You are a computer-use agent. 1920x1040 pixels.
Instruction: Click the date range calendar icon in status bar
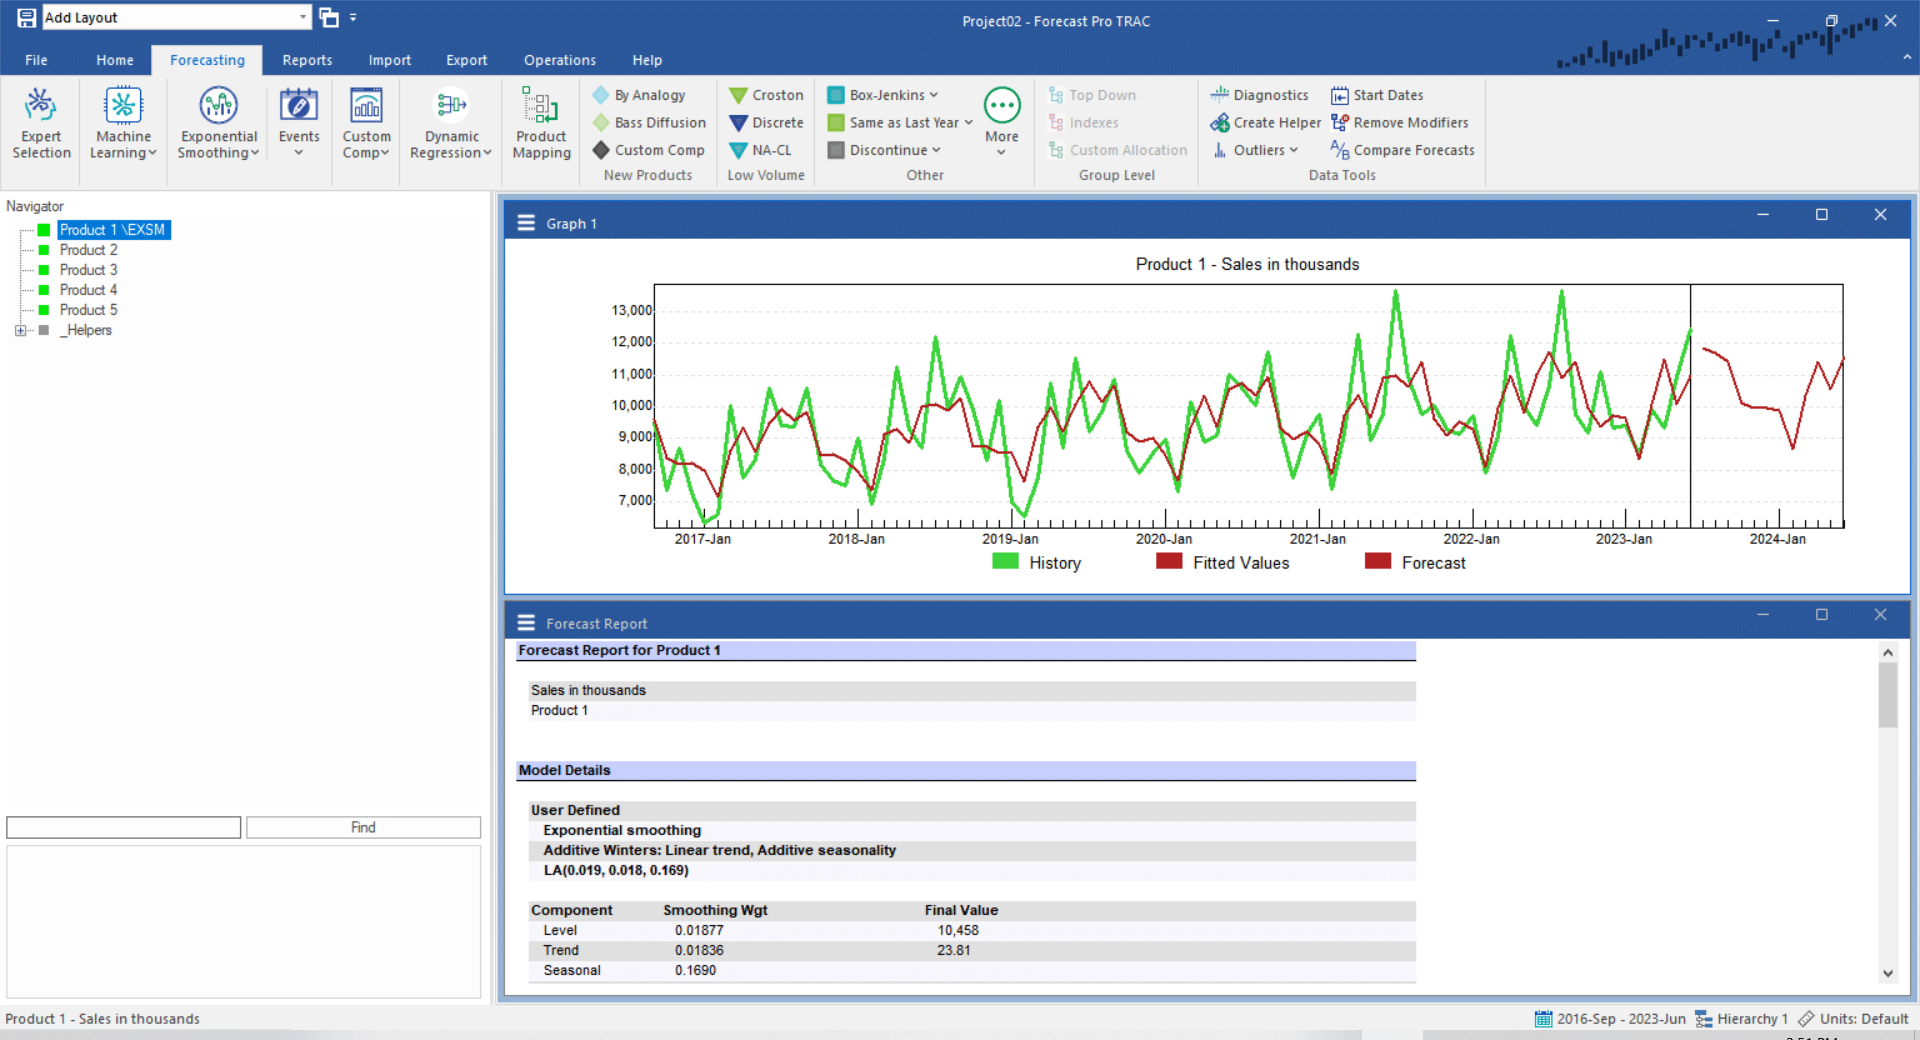(1543, 1018)
